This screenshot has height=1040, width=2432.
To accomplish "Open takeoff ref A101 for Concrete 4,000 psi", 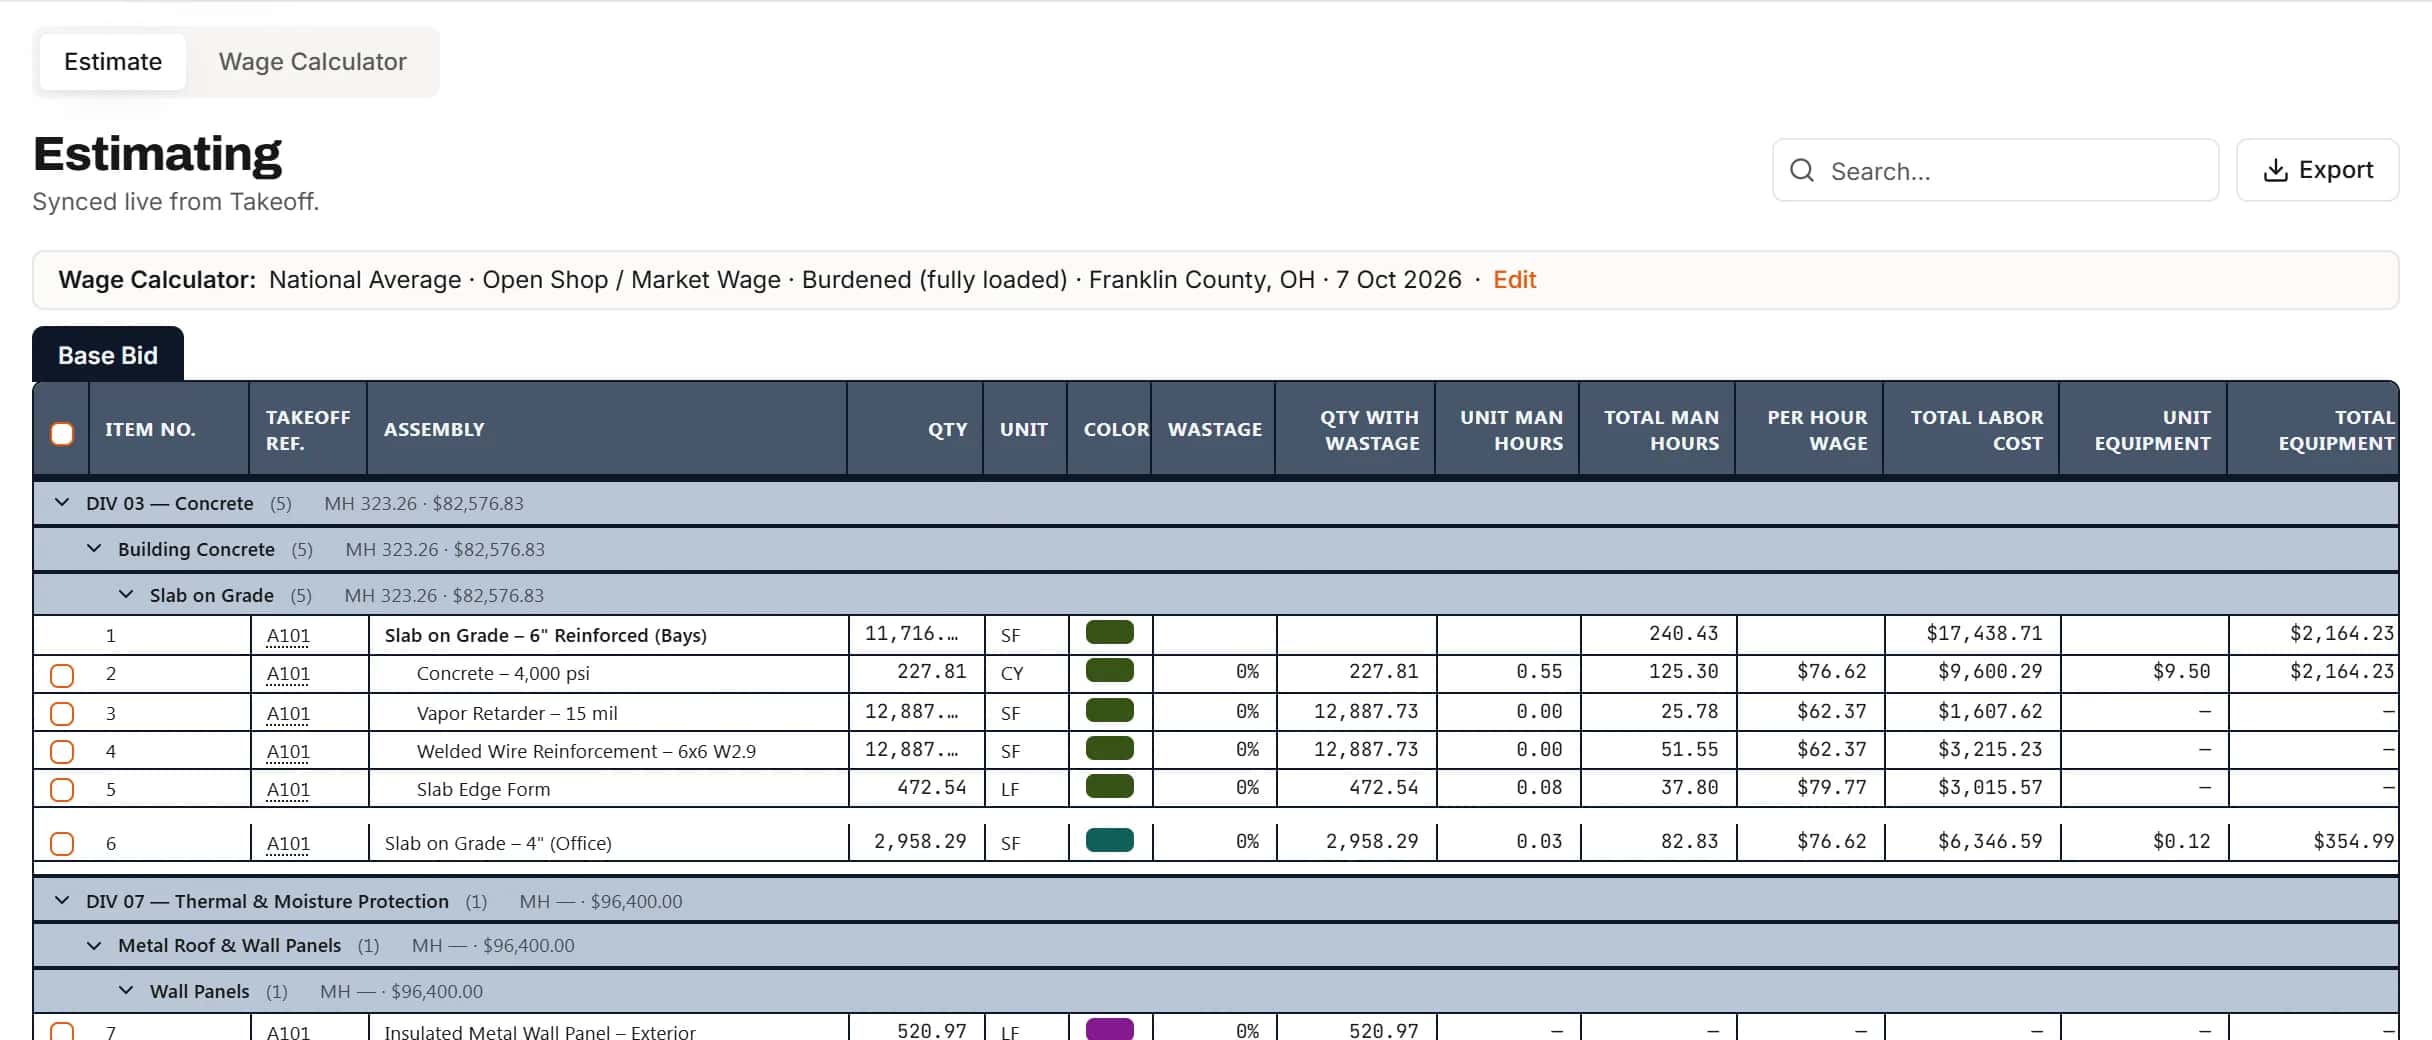I will [x=288, y=674].
